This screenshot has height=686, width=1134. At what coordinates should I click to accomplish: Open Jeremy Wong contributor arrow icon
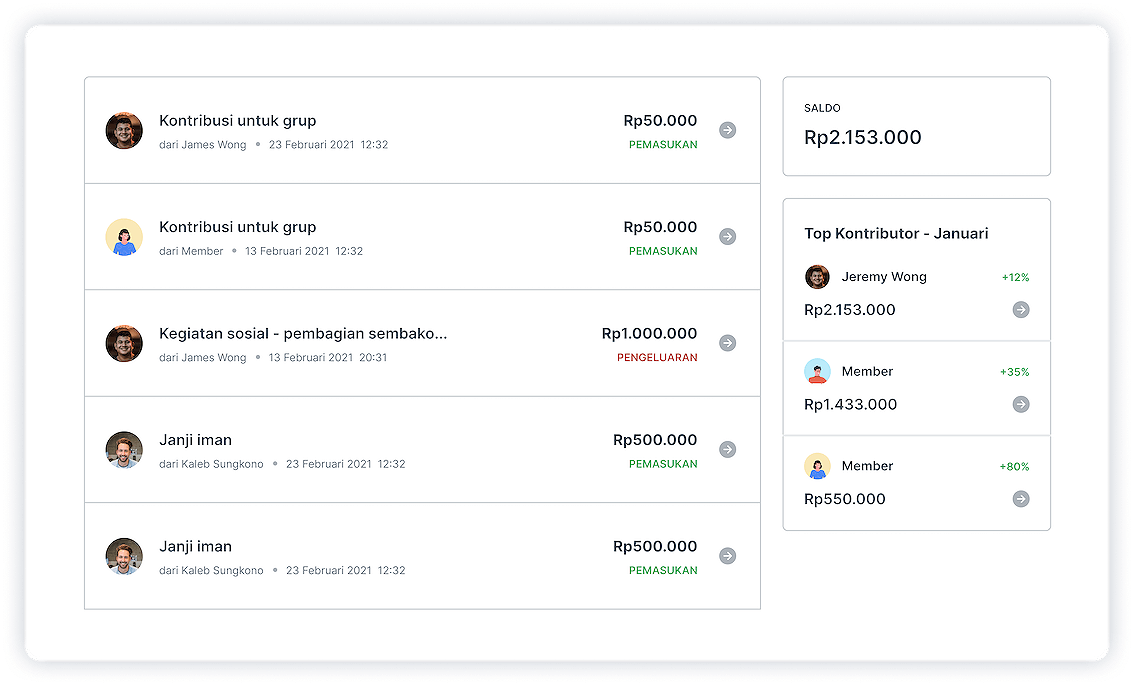pyautogui.click(x=1020, y=310)
